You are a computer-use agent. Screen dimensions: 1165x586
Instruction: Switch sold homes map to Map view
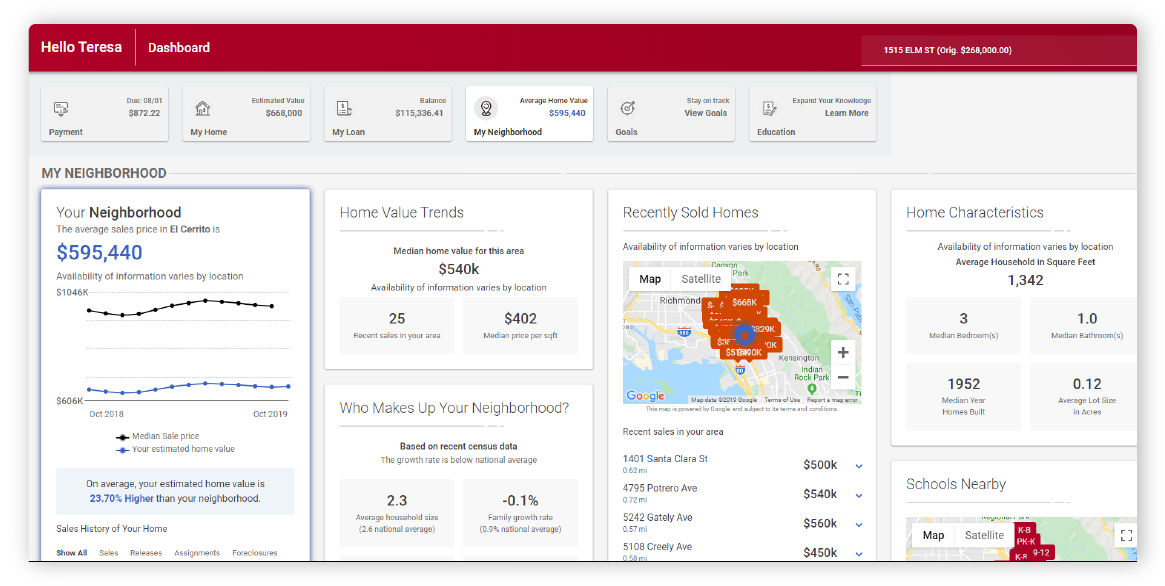point(650,279)
